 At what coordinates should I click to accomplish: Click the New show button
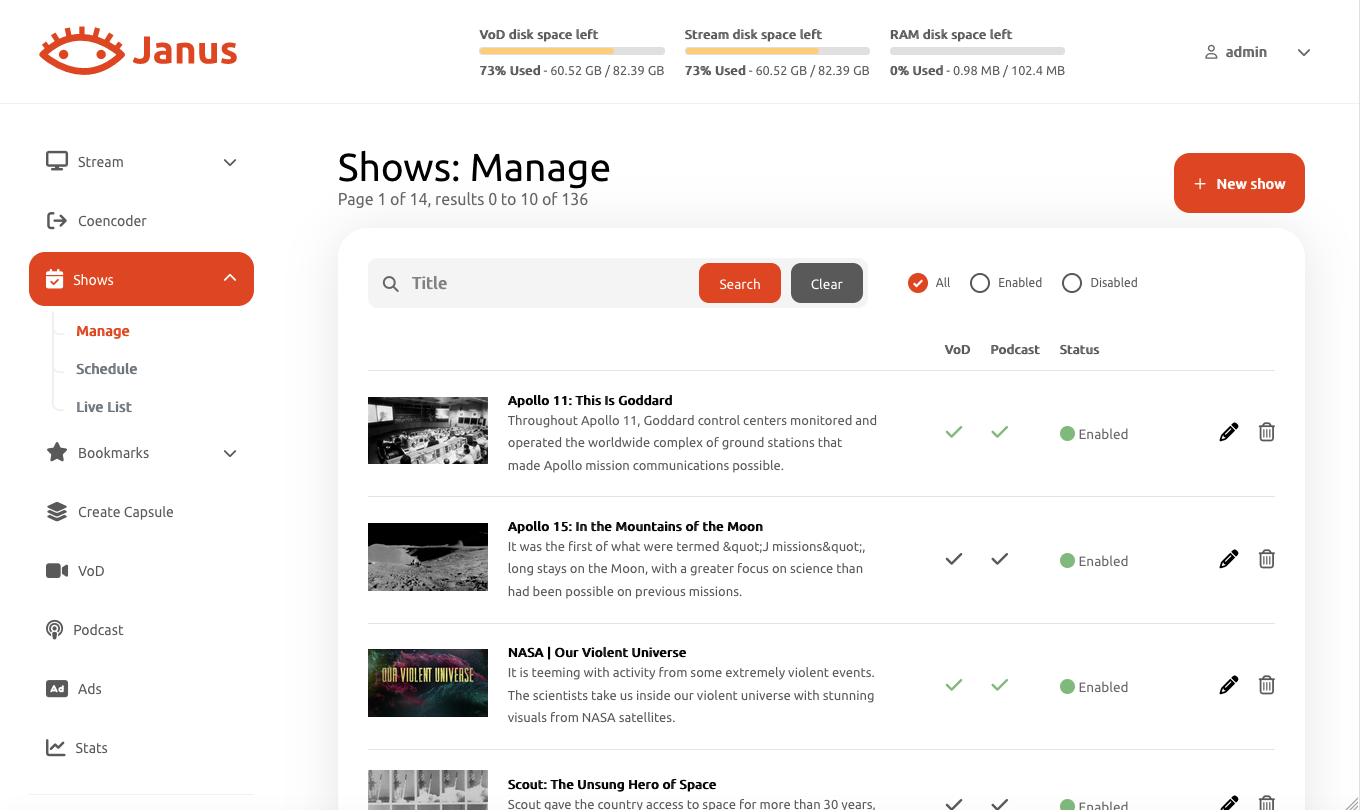point(1239,183)
